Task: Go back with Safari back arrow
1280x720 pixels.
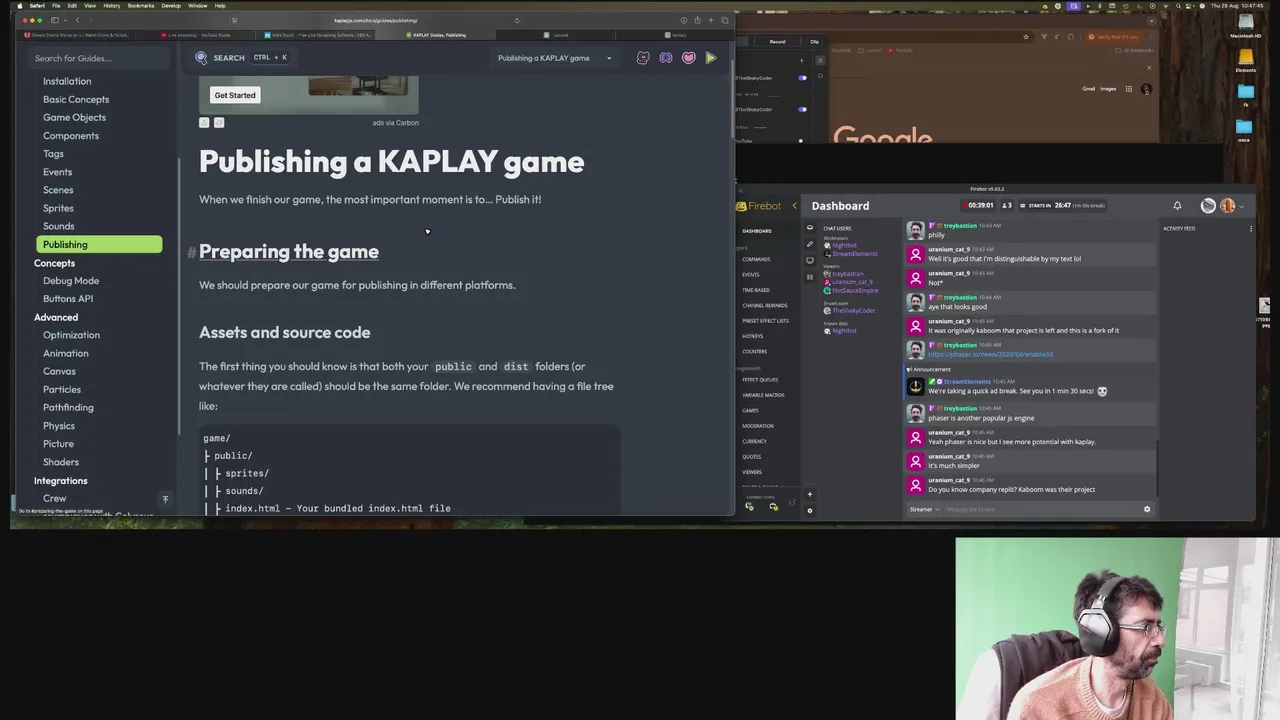Action: 77,20
